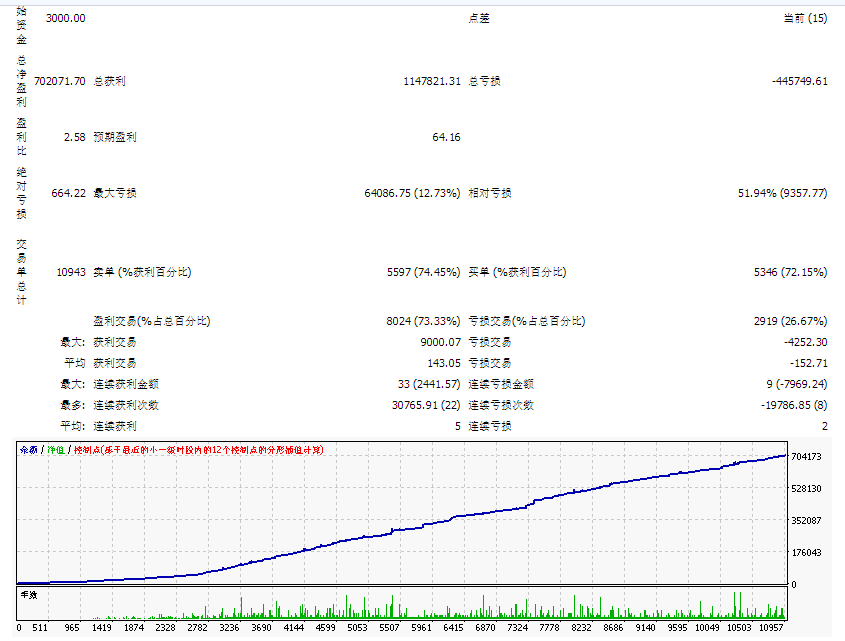
Task: Select gross profit value 1147821.31
Action: pos(432,81)
